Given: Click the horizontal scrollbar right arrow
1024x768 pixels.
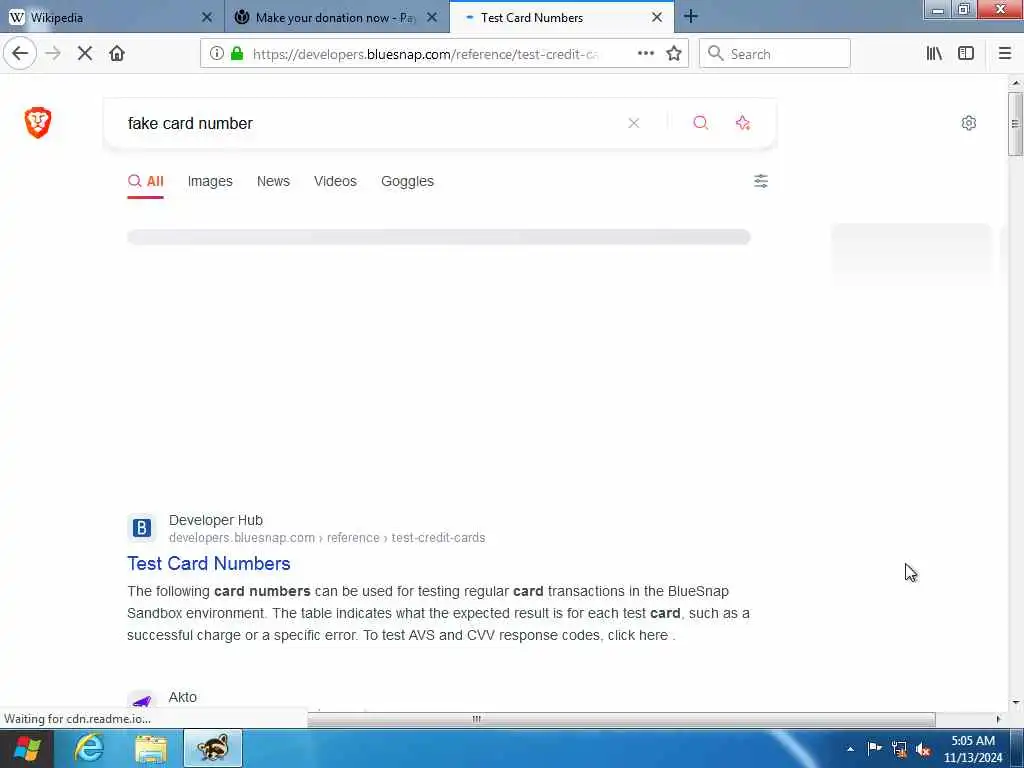Looking at the screenshot, I should (x=998, y=719).
